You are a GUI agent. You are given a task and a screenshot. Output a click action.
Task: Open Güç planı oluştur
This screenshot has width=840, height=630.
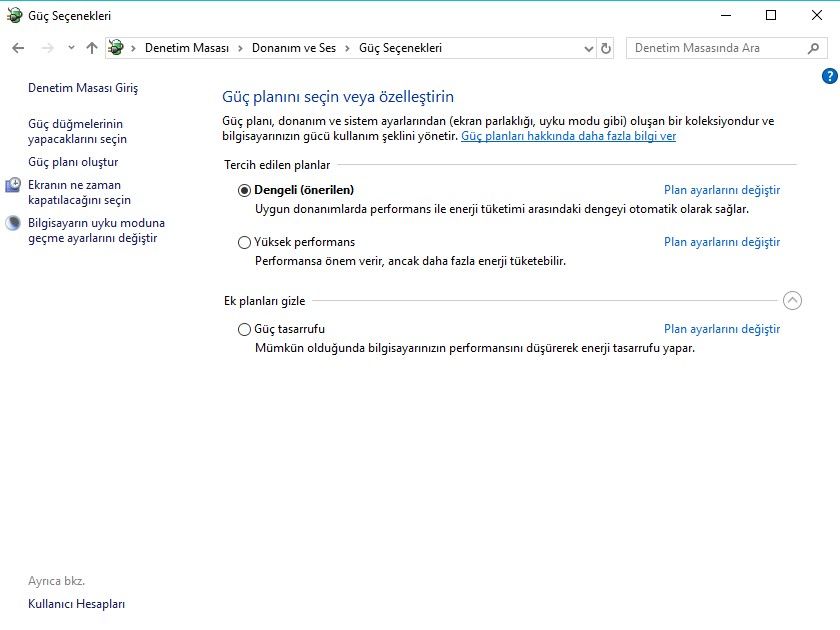[74, 161]
